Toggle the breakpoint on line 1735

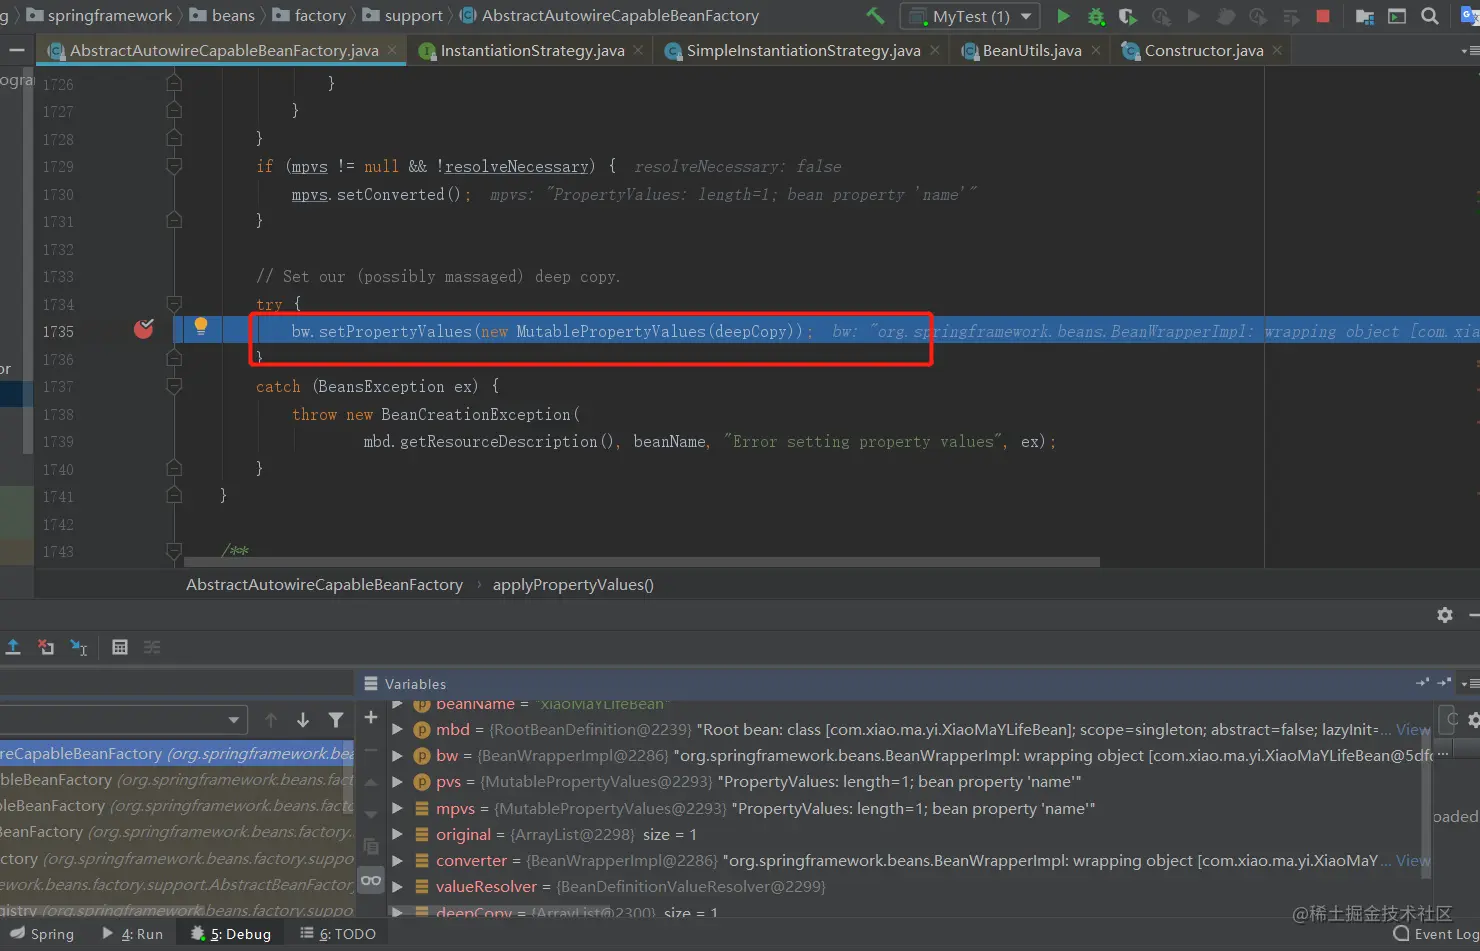pos(144,329)
